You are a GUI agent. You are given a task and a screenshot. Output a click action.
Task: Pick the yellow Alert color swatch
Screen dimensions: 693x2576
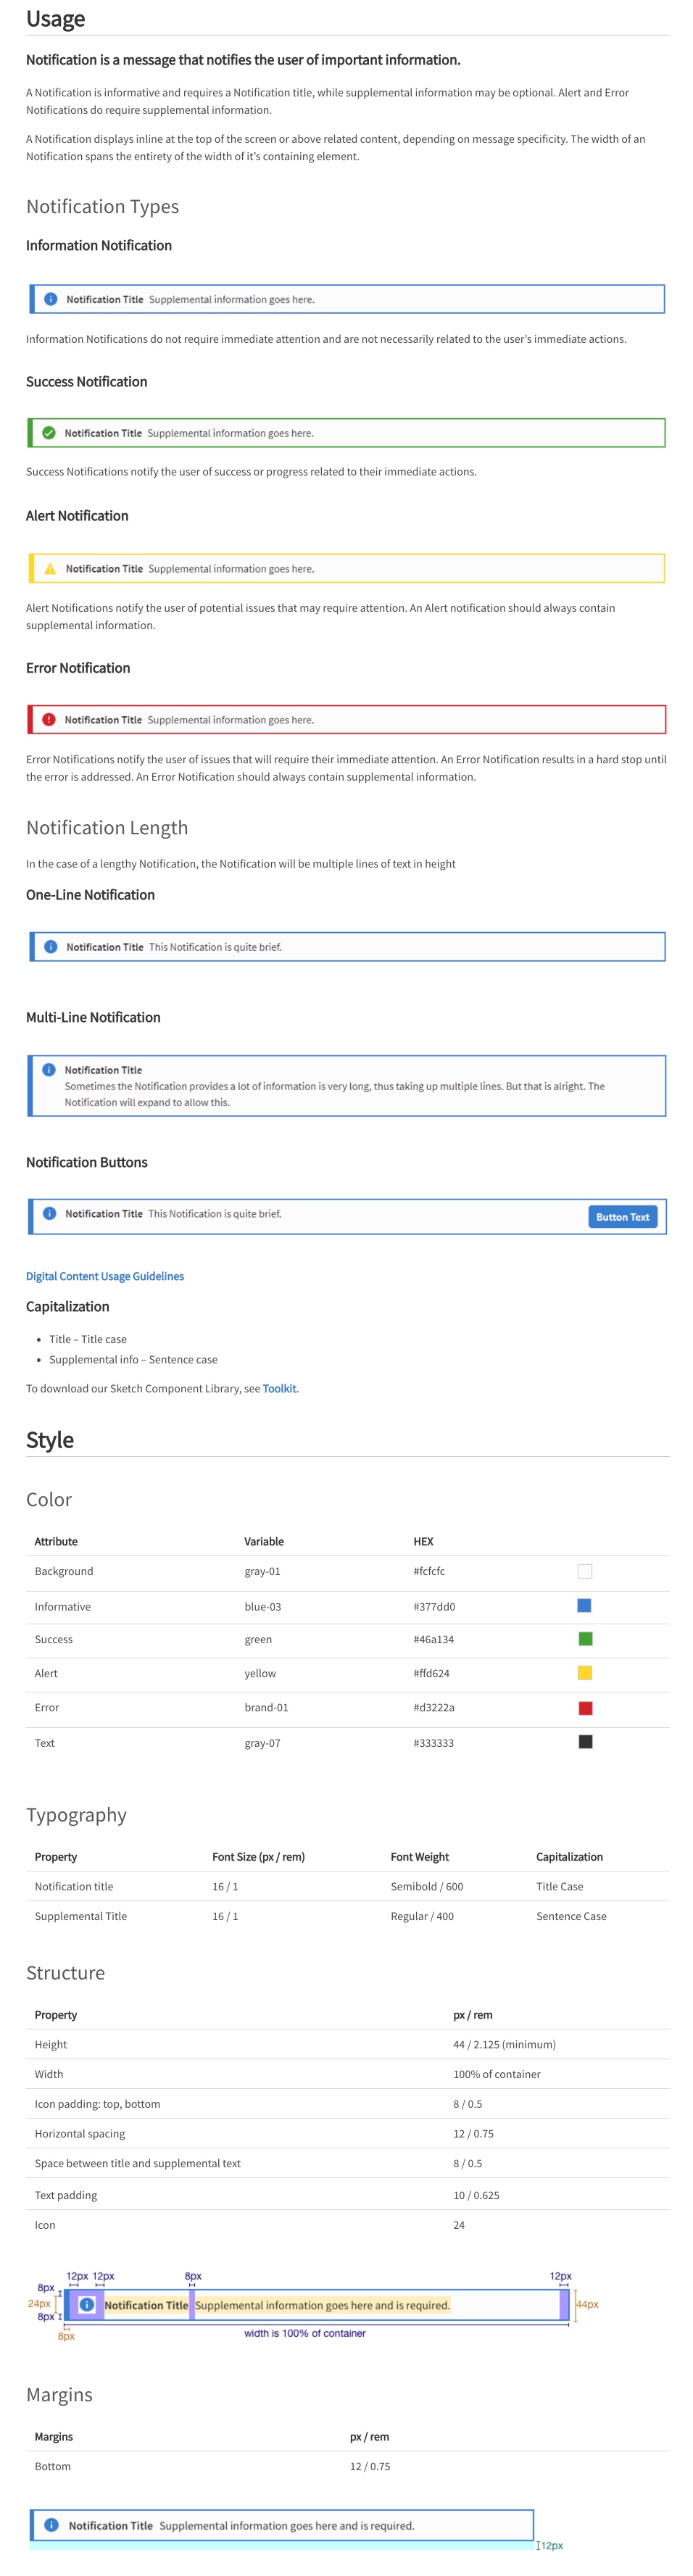pos(585,1673)
